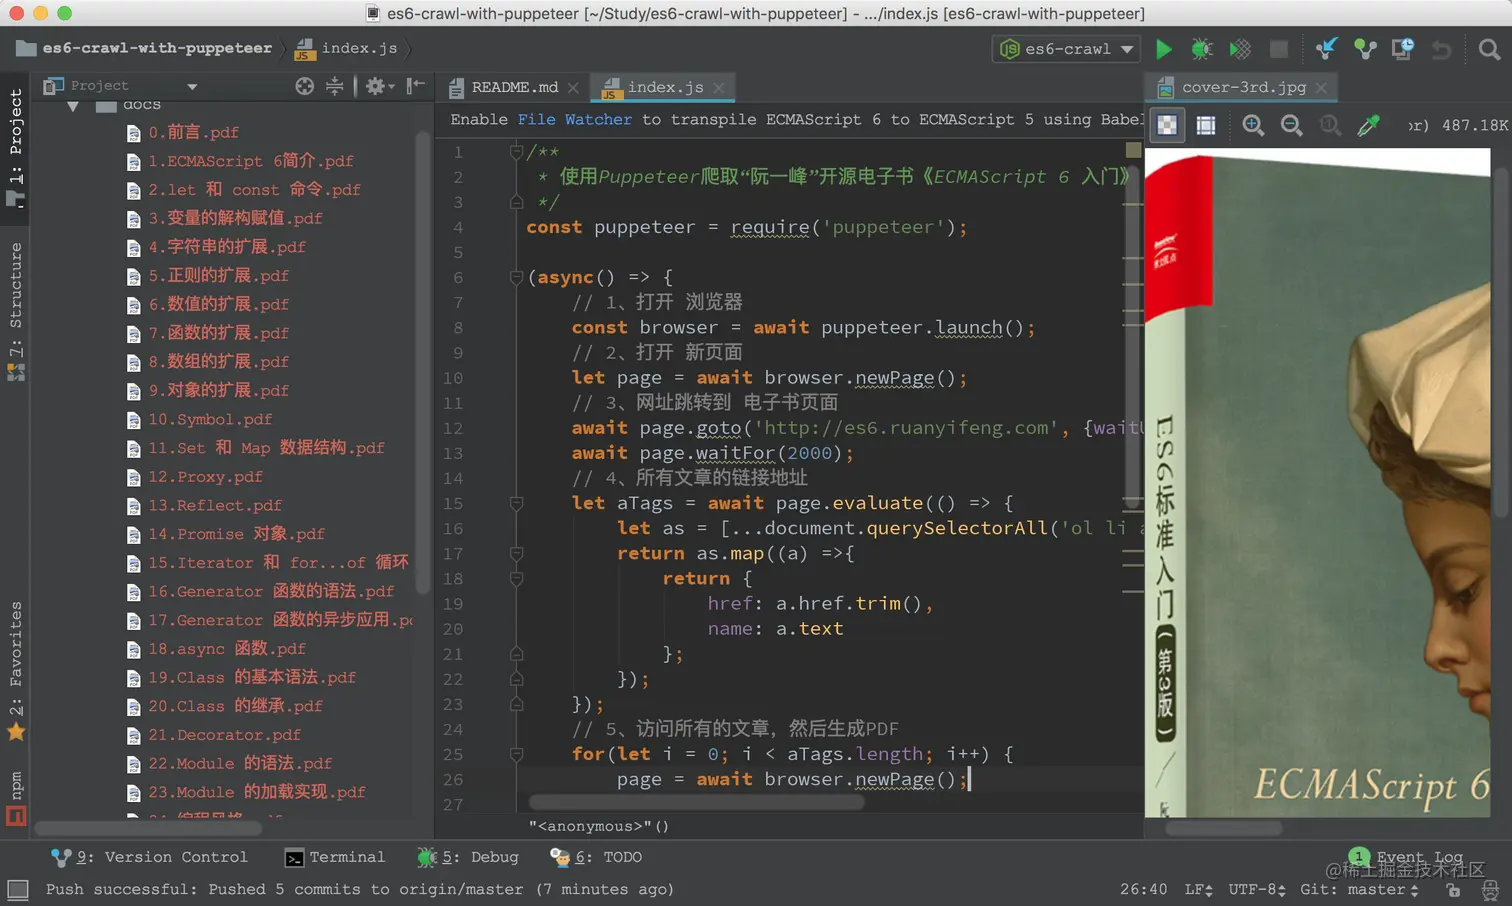Run with coverage icon
1512x906 pixels.
[1240, 49]
